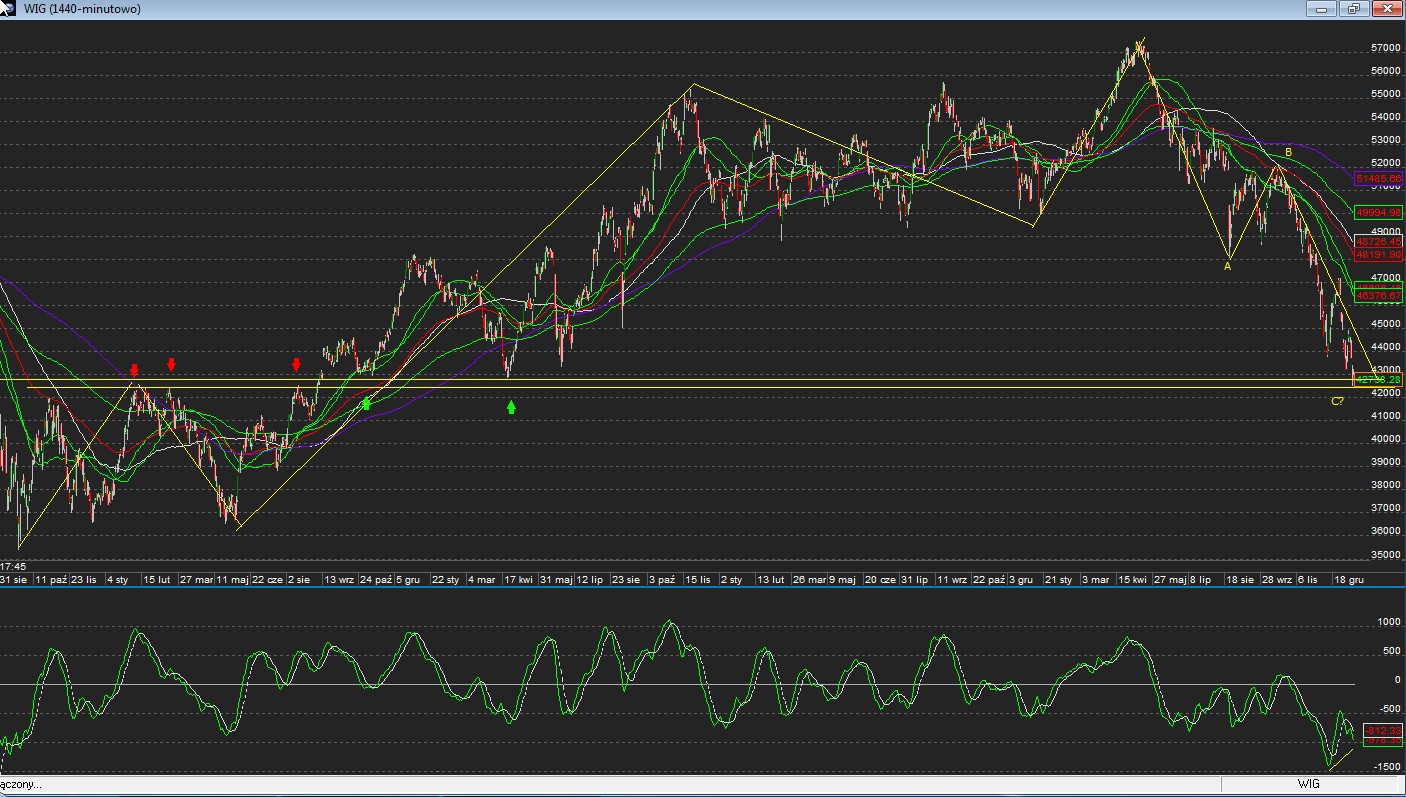Select '3 paź' on the time axis

click(x=662, y=580)
